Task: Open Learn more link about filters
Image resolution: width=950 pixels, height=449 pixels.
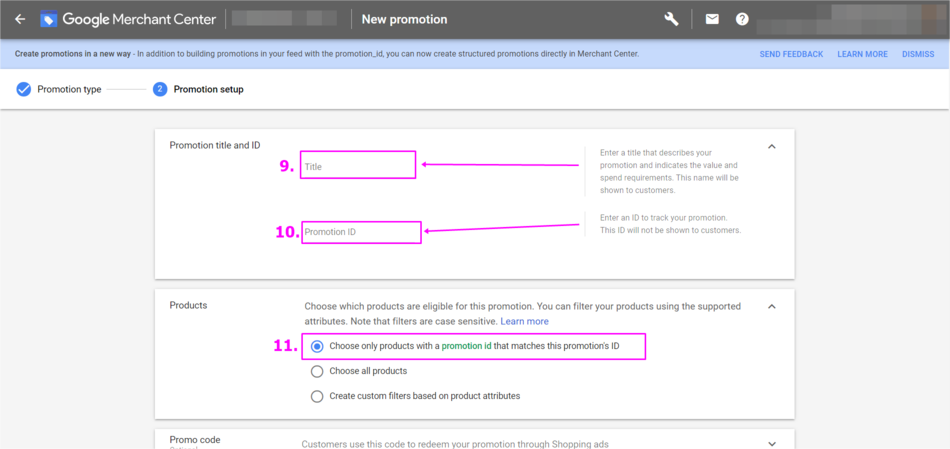Action: 524,321
